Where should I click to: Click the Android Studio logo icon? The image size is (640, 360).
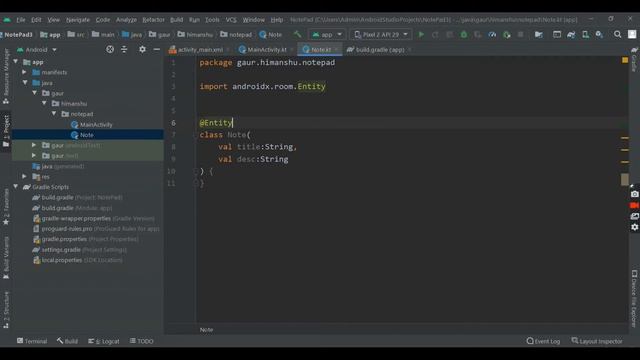7,20
